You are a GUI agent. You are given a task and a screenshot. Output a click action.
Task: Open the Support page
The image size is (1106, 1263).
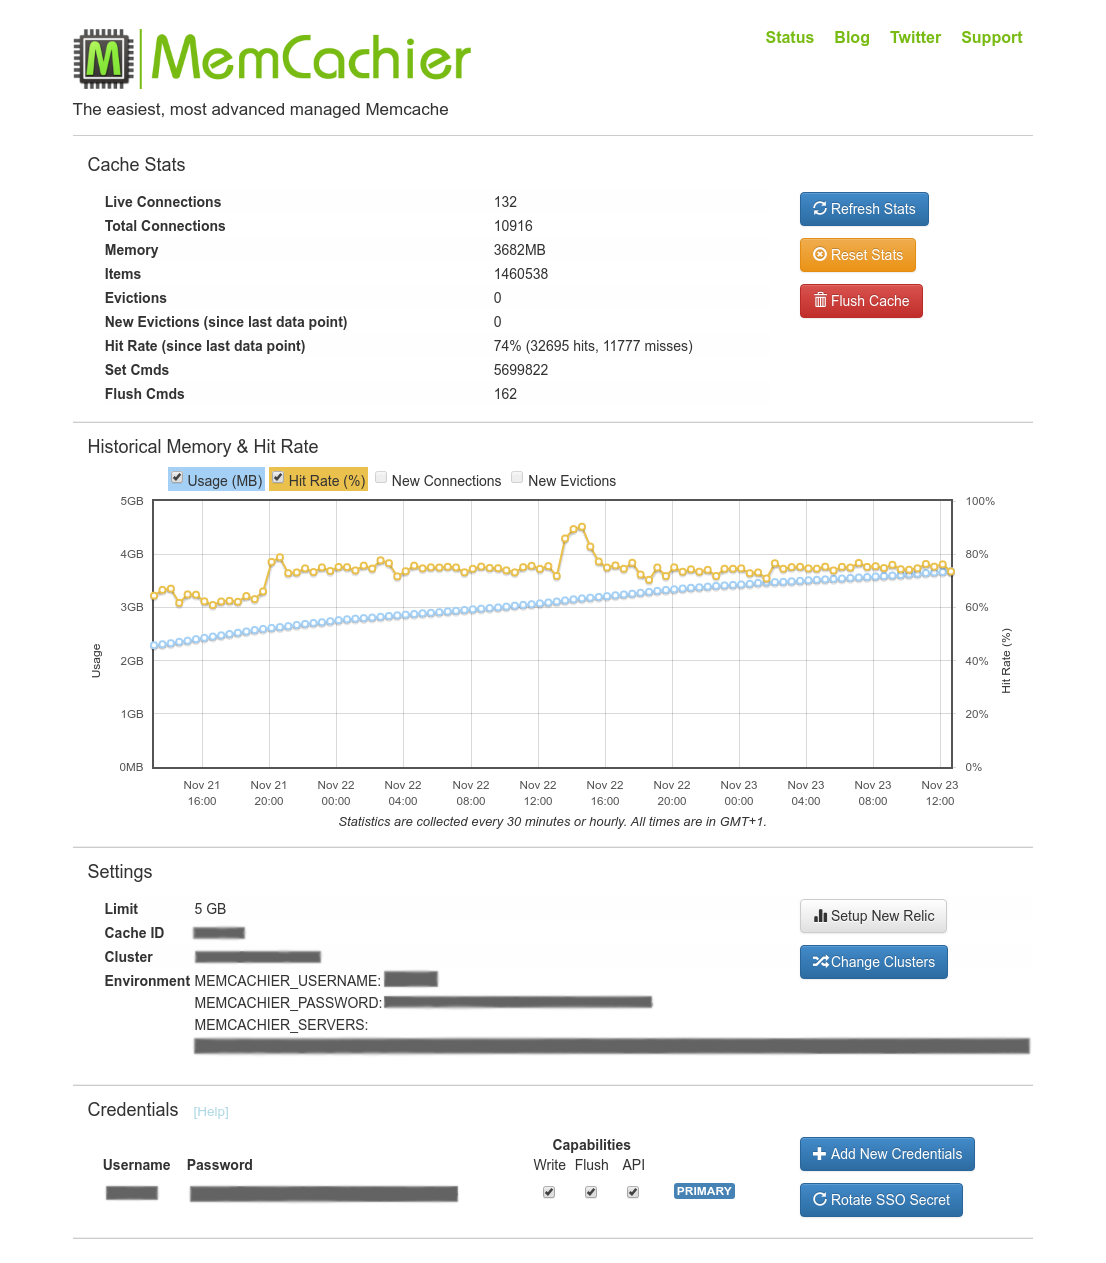(x=991, y=38)
